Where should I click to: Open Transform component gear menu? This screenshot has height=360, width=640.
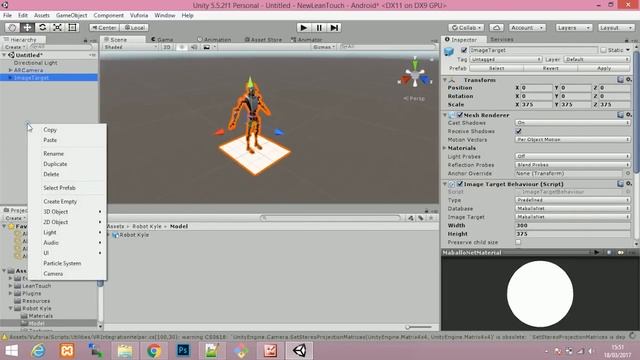(629, 80)
